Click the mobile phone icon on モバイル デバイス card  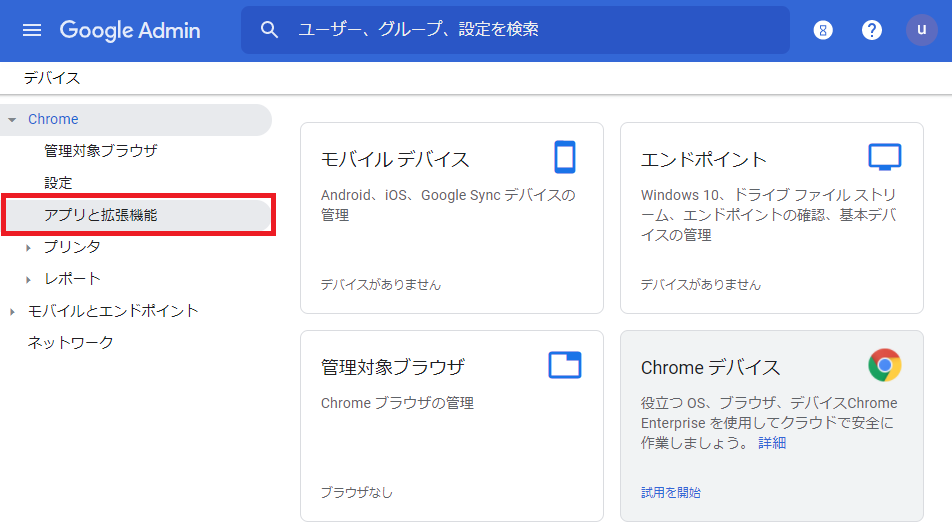[565, 157]
